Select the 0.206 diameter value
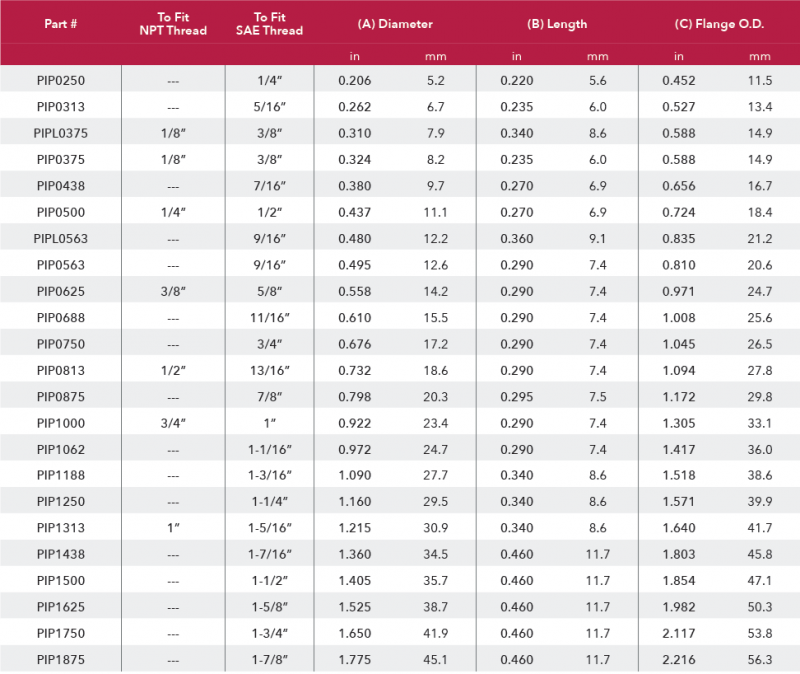The width and height of the screenshot is (800, 674). pos(355,80)
